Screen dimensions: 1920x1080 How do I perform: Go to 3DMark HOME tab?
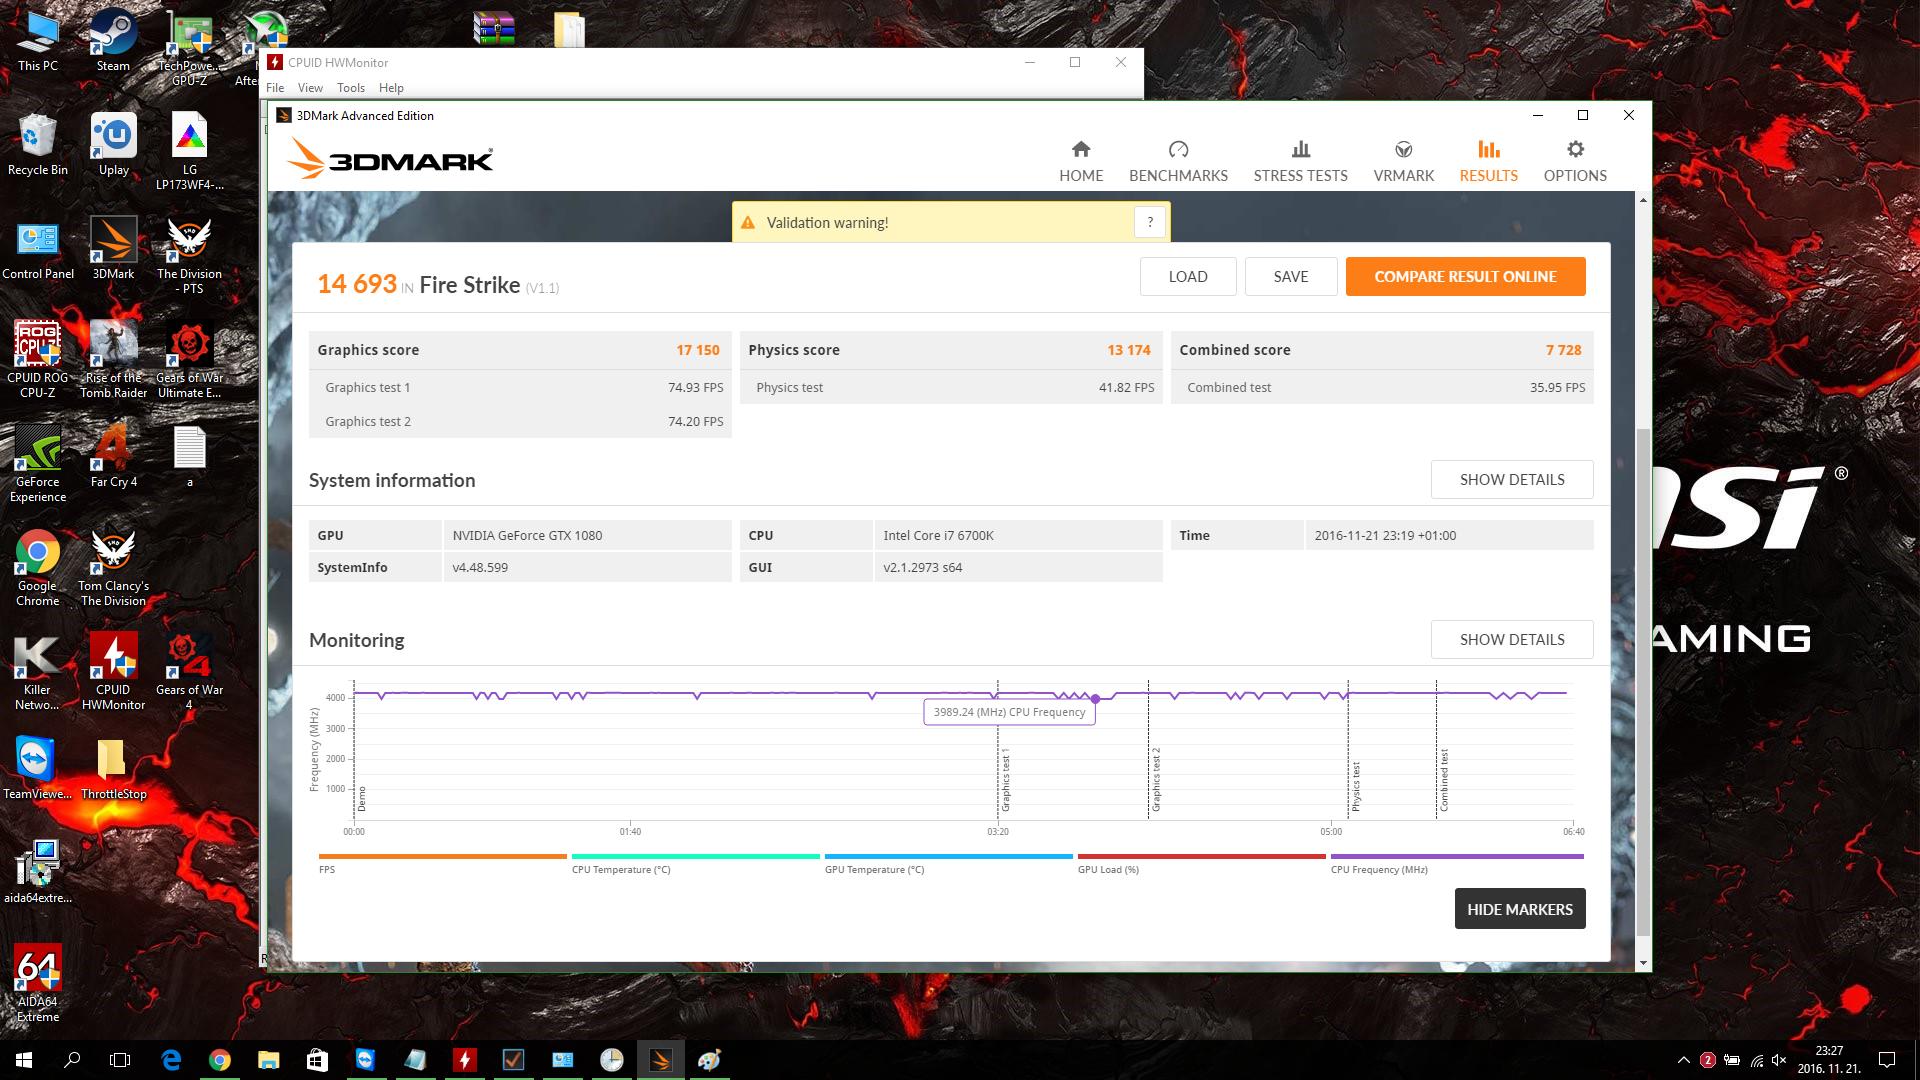(x=1081, y=161)
